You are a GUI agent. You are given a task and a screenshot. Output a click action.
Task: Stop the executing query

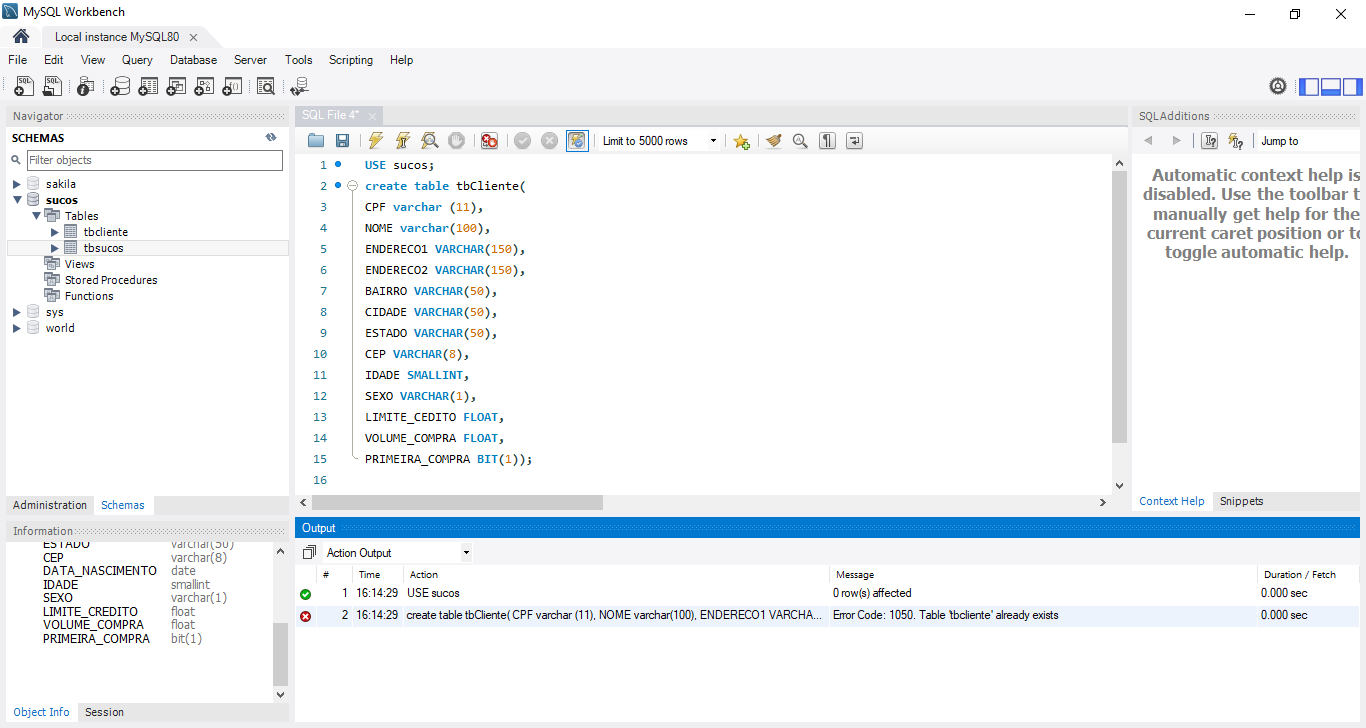coord(456,141)
